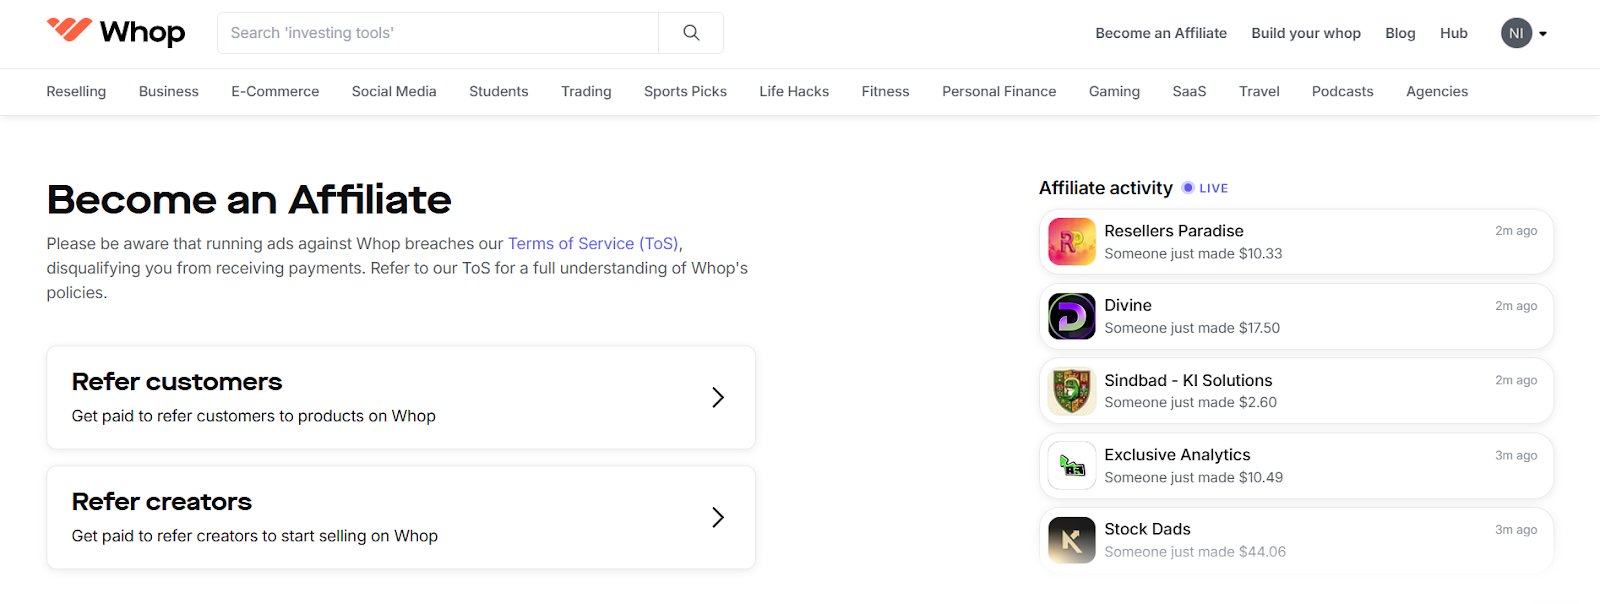Select the Personal Finance category
Image resolution: width=1600 pixels, height=604 pixels.
pos(999,91)
